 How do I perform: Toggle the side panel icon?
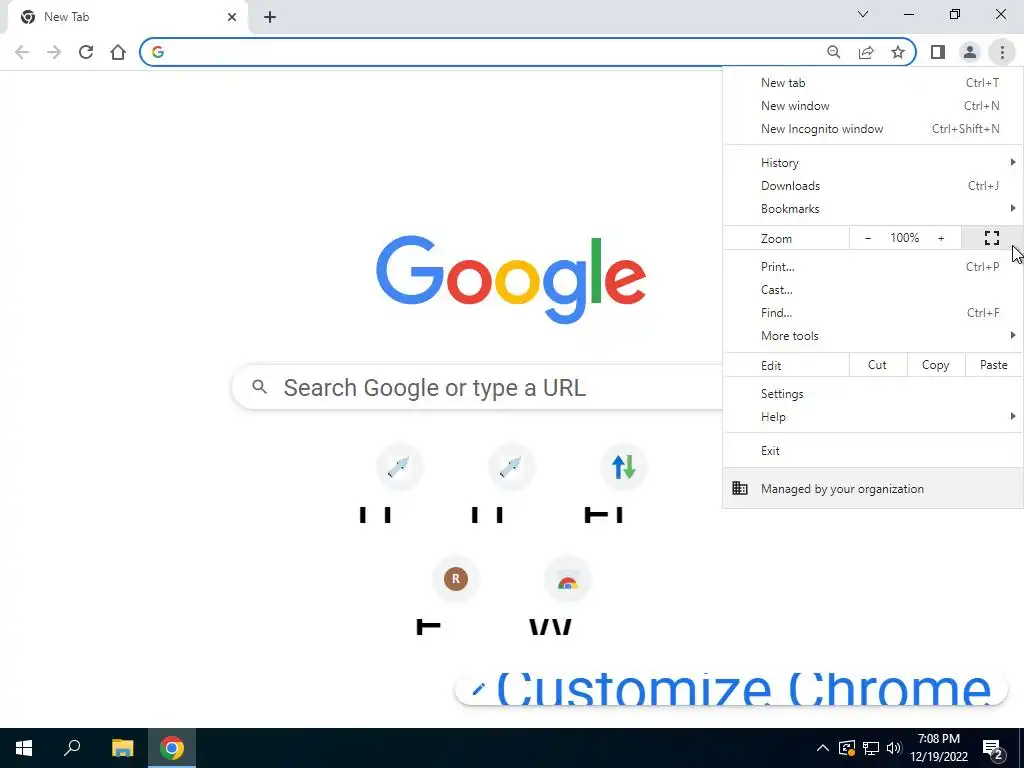pyautogui.click(x=938, y=52)
